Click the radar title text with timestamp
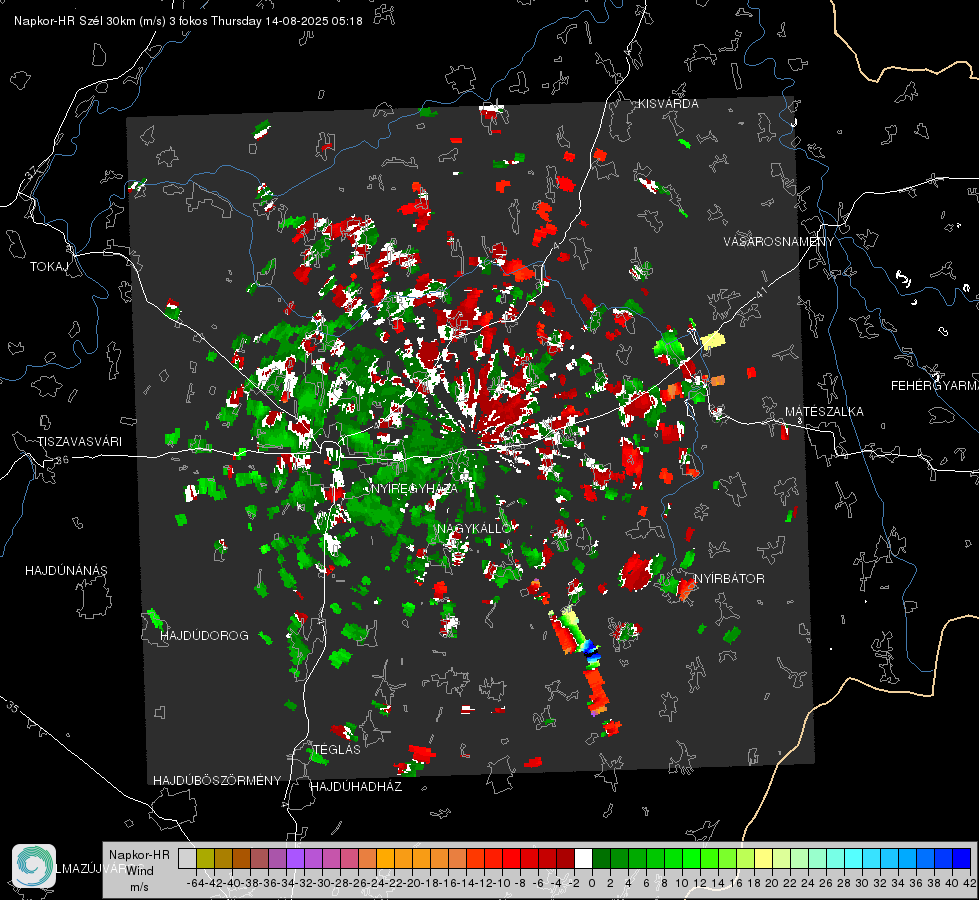 coord(188,21)
